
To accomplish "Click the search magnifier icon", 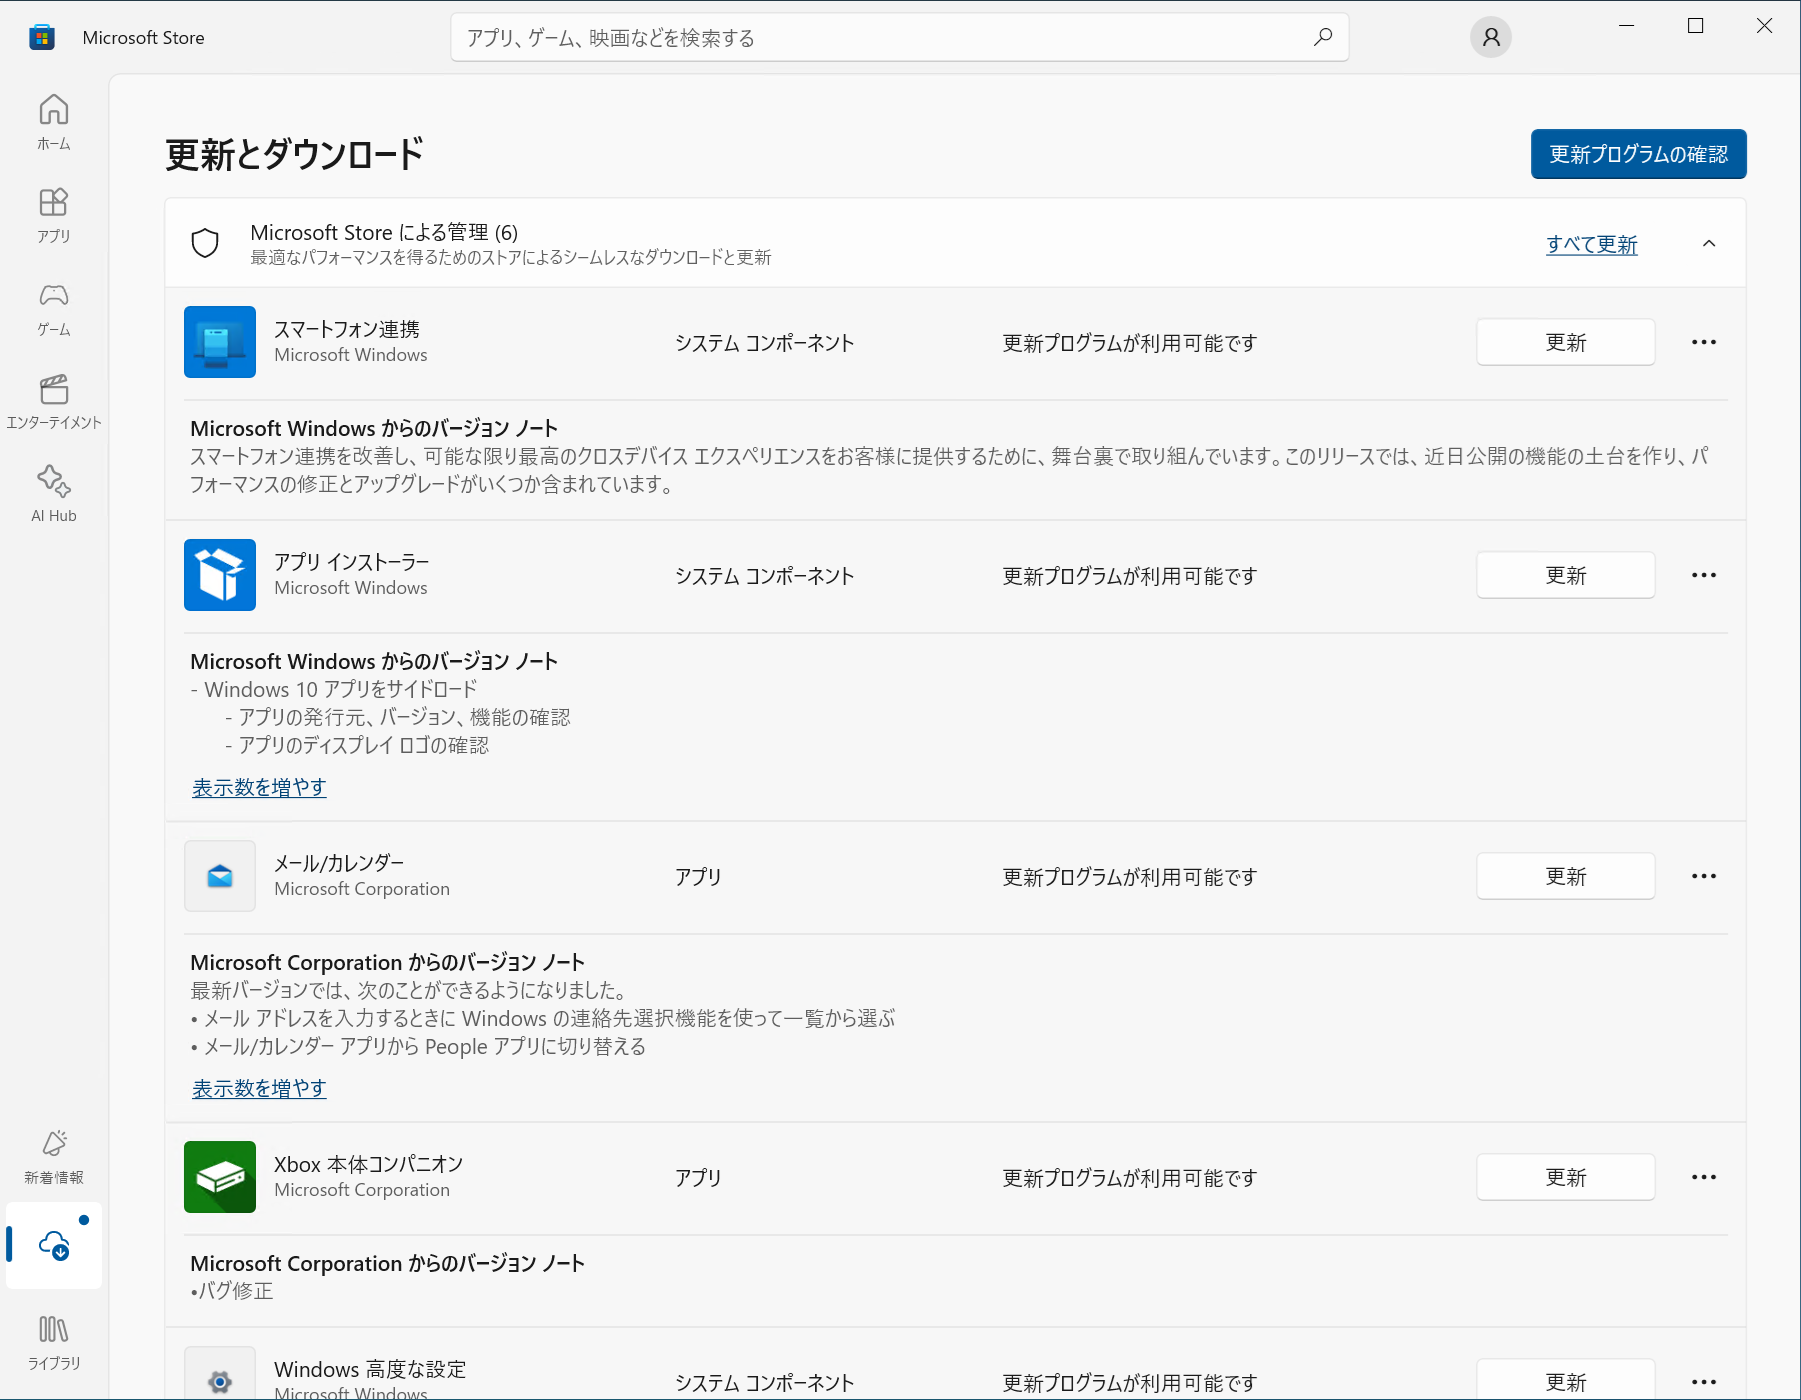I will click(1323, 37).
